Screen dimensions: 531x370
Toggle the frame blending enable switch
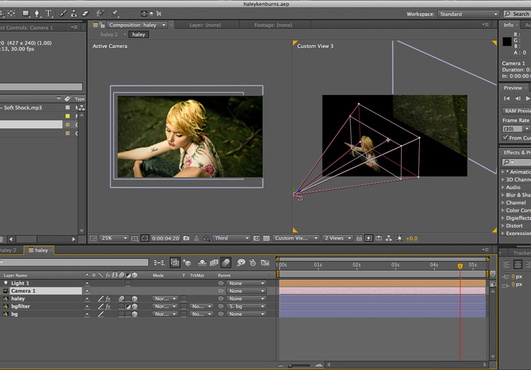pyautogui.click(x=214, y=262)
